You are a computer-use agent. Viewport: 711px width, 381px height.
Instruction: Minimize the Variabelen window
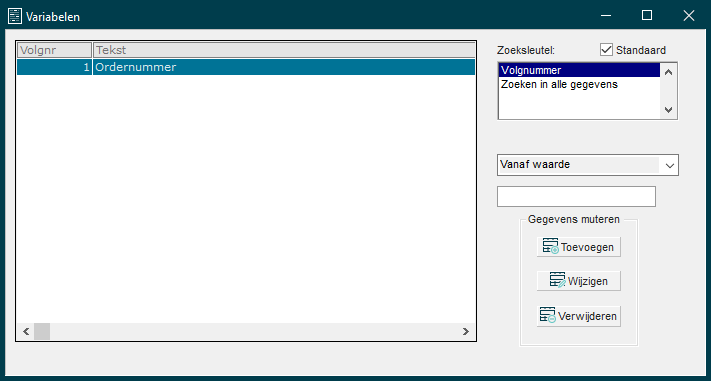click(x=606, y=16)
